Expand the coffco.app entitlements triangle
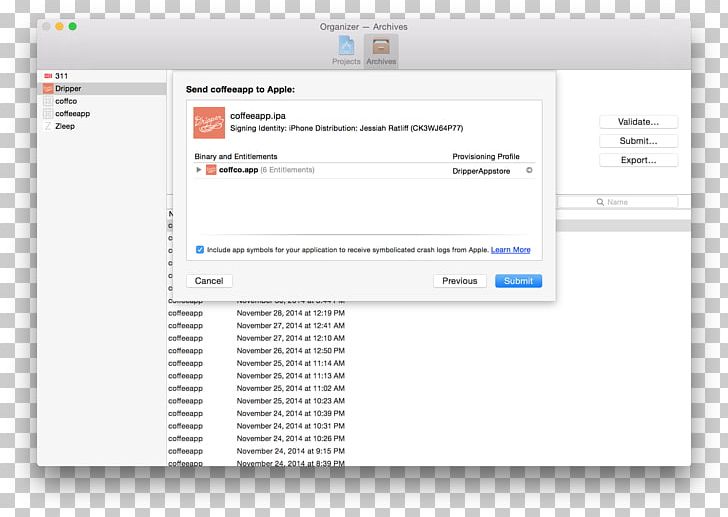This screenshot has height=517, width=728. 199,170
